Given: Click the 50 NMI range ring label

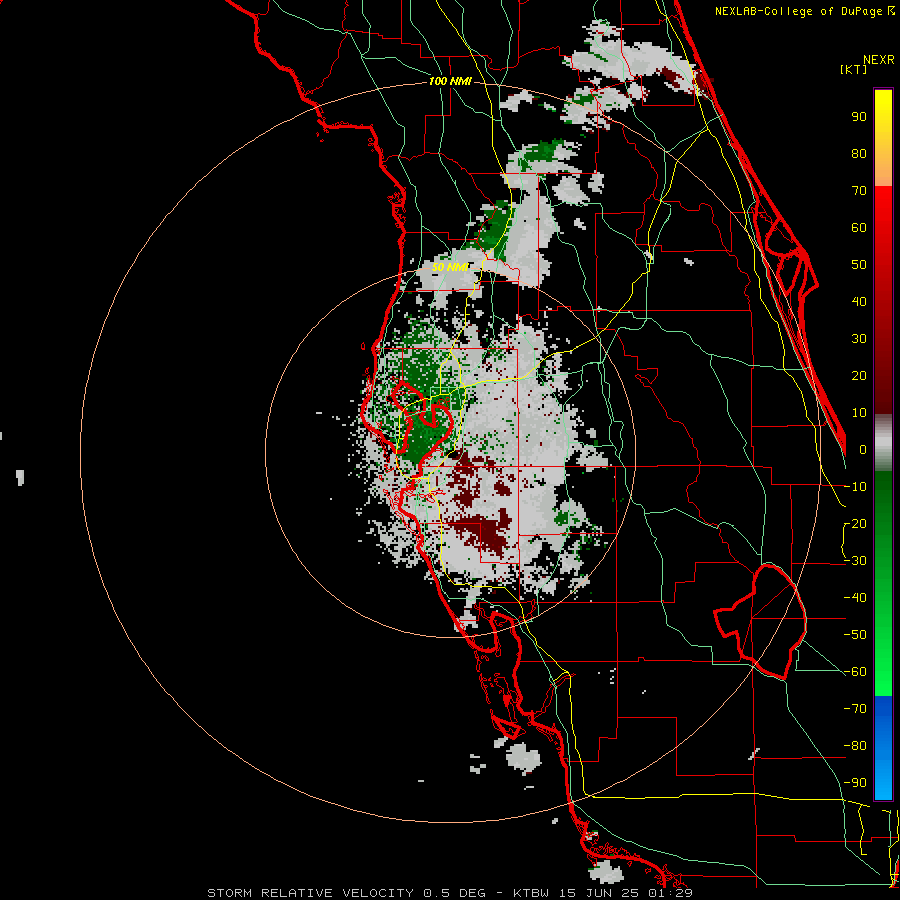Looking at the screenshot, I should [x=449, y=267].
